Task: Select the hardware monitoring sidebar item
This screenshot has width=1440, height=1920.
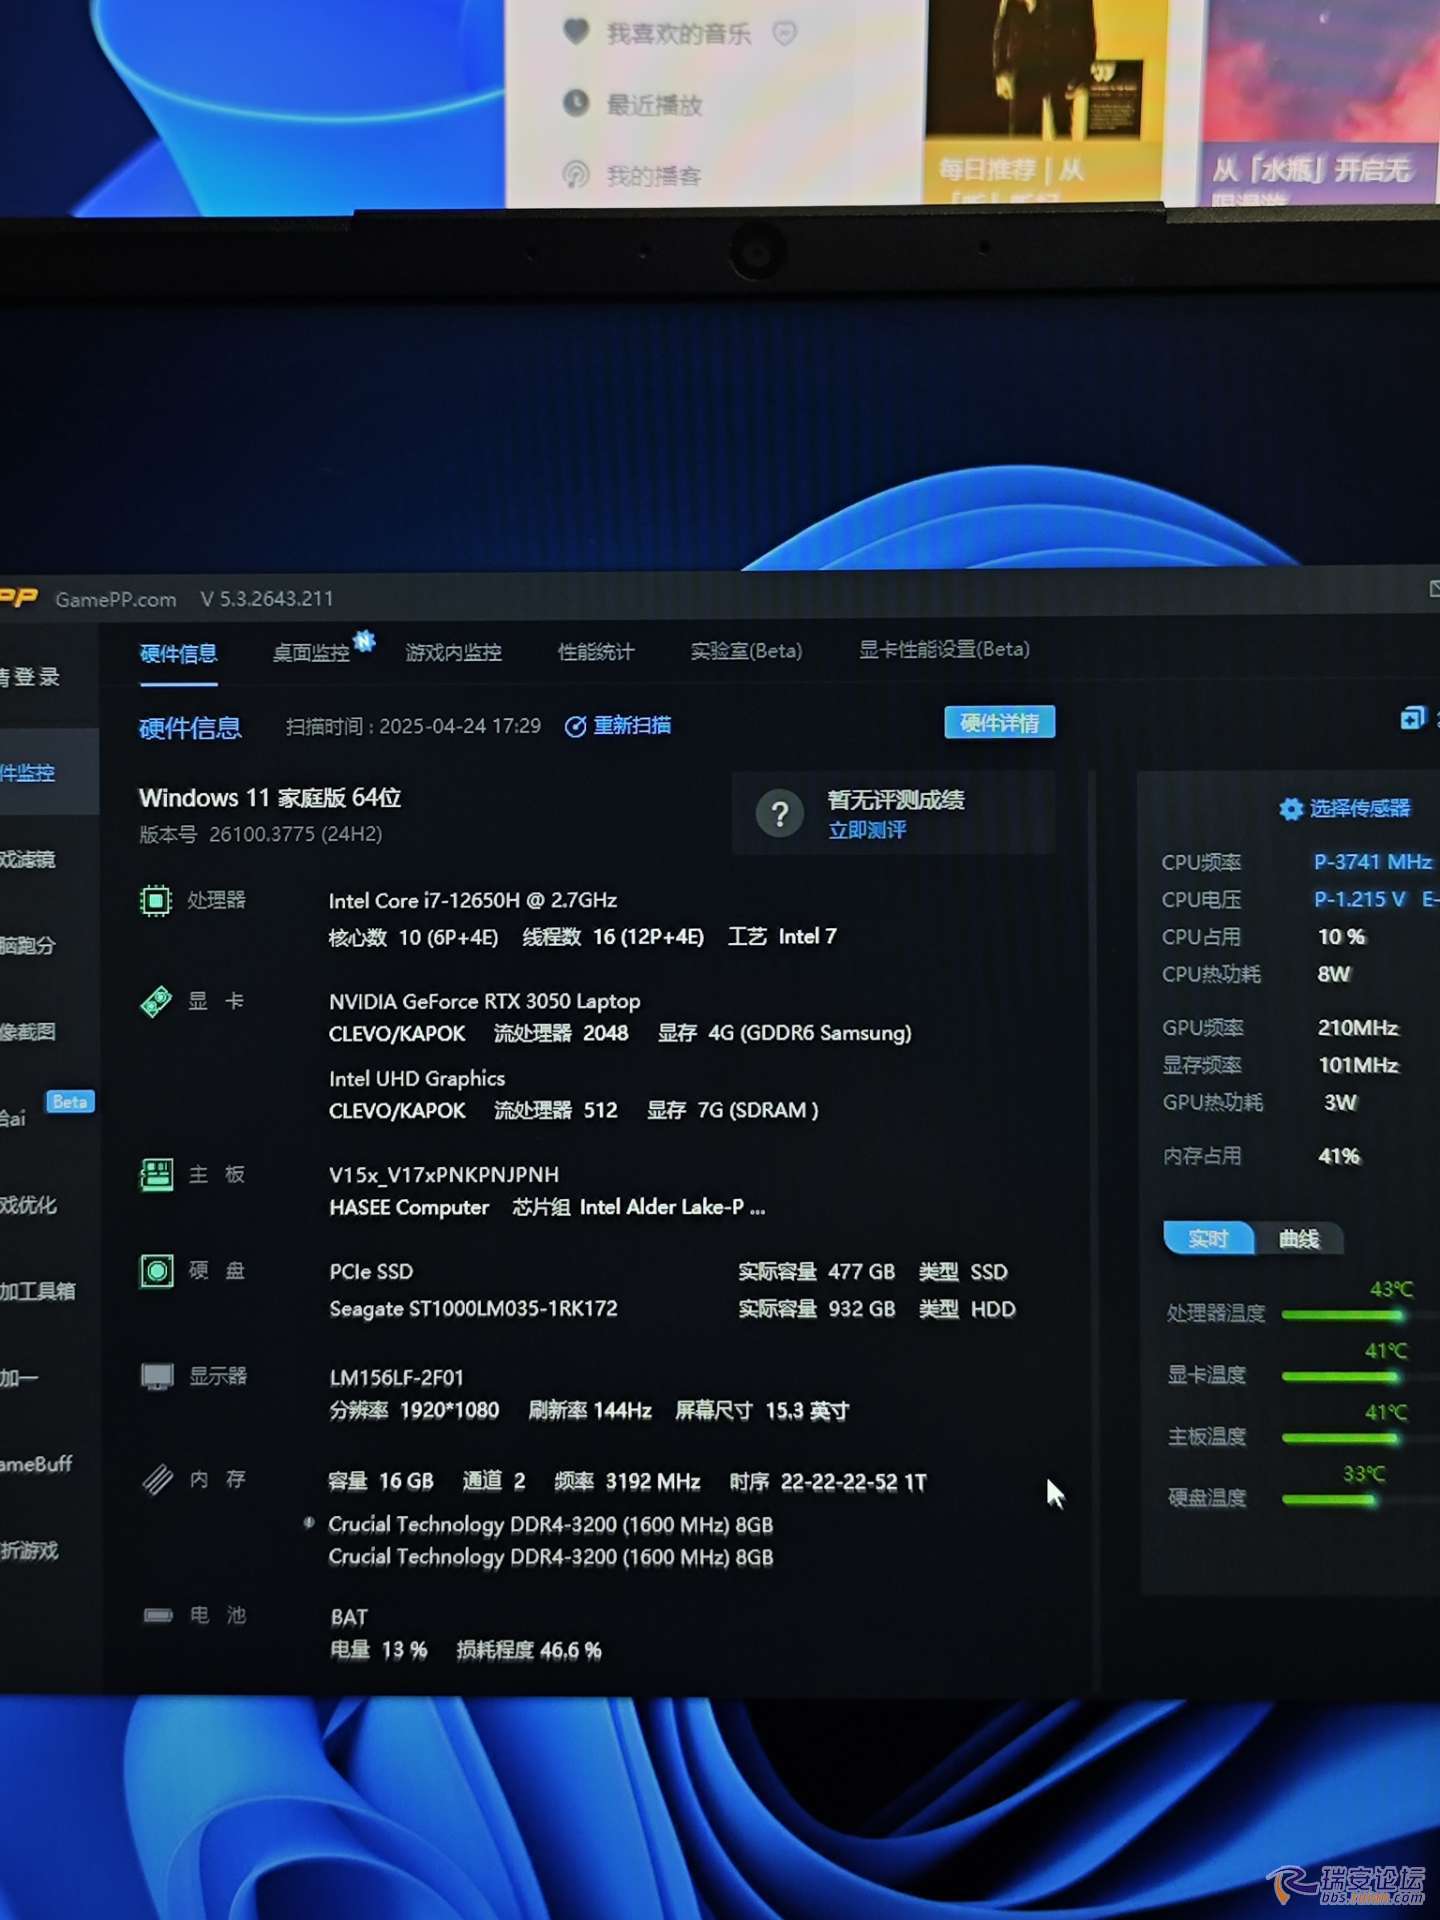Action: point(49,773)
